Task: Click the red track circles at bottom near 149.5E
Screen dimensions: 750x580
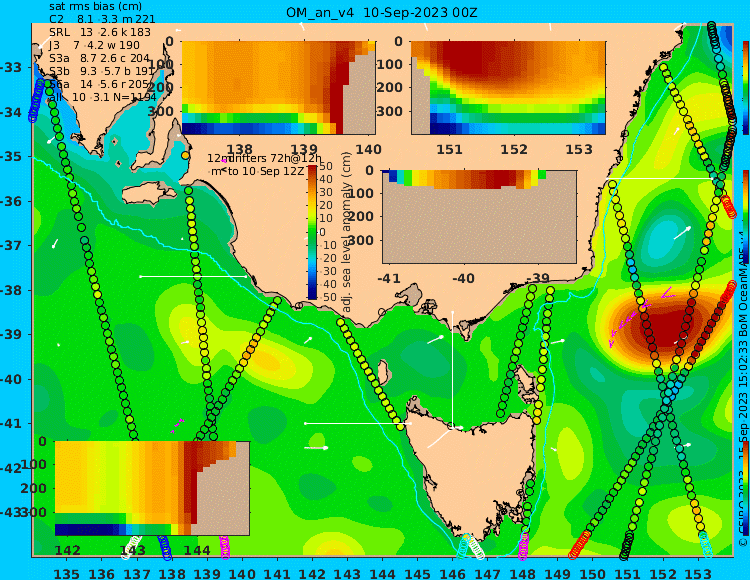Action: 580,545
